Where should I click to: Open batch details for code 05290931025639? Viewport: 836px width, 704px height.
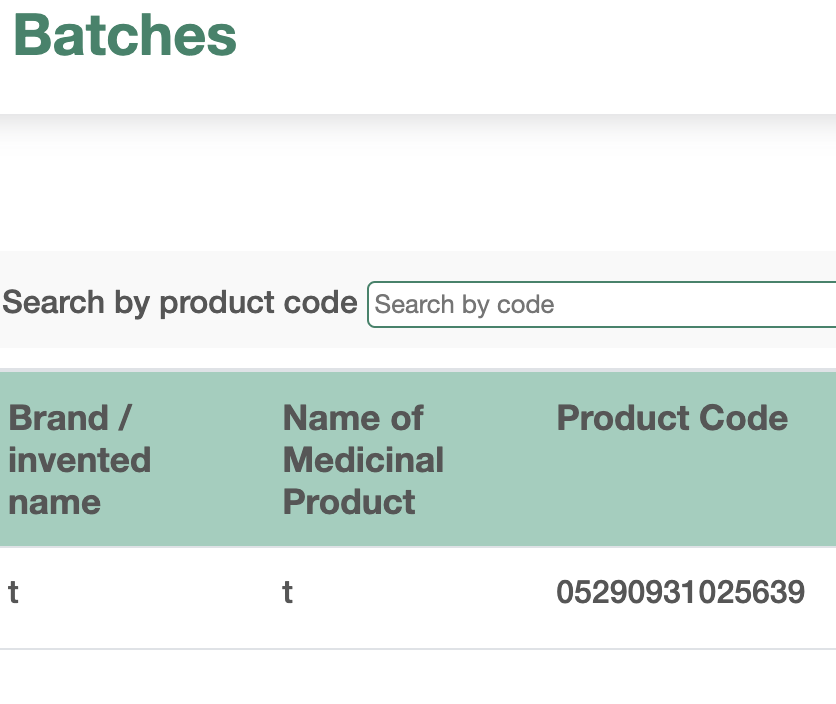click(x=680, y=592)
